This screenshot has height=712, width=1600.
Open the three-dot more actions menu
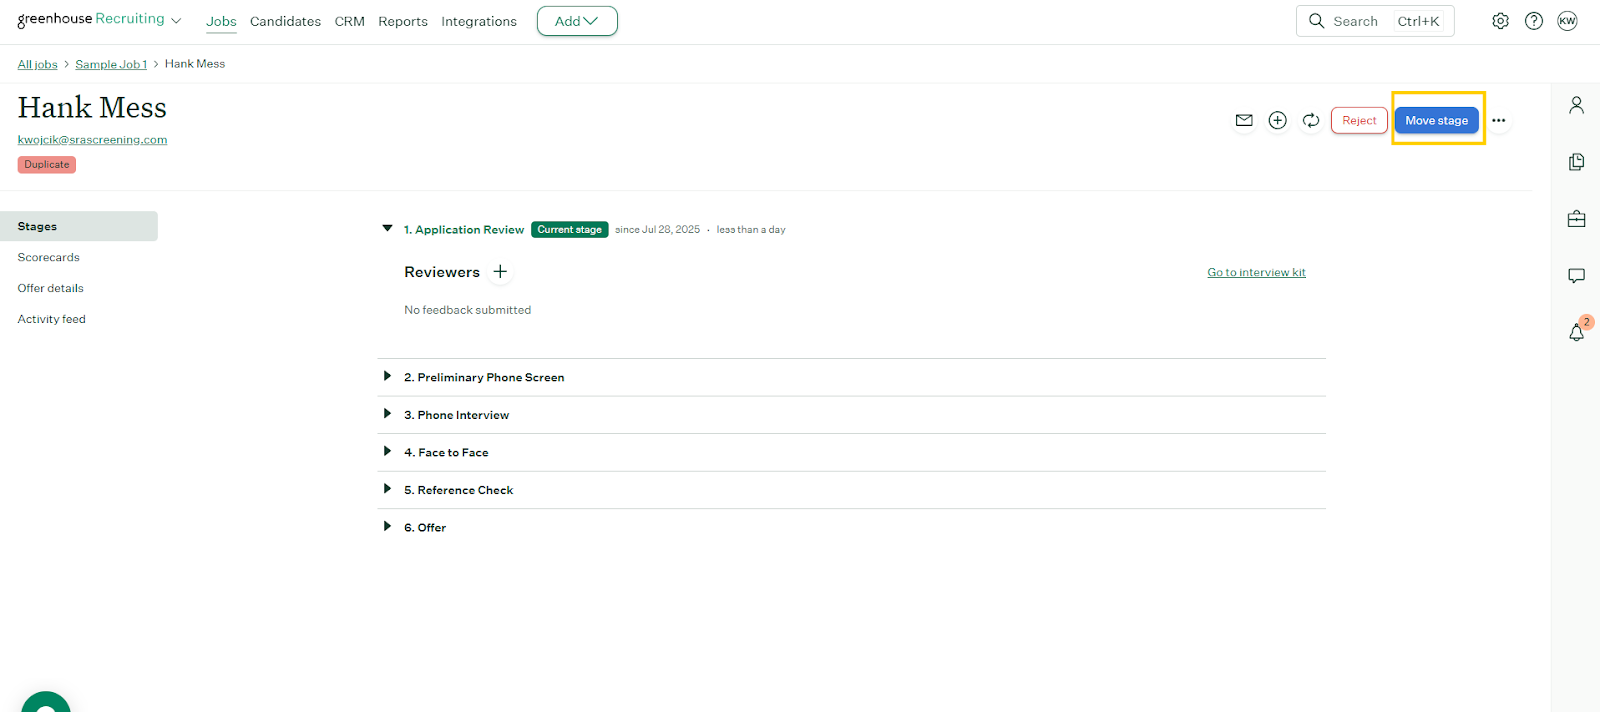[x=1498, y=120]
